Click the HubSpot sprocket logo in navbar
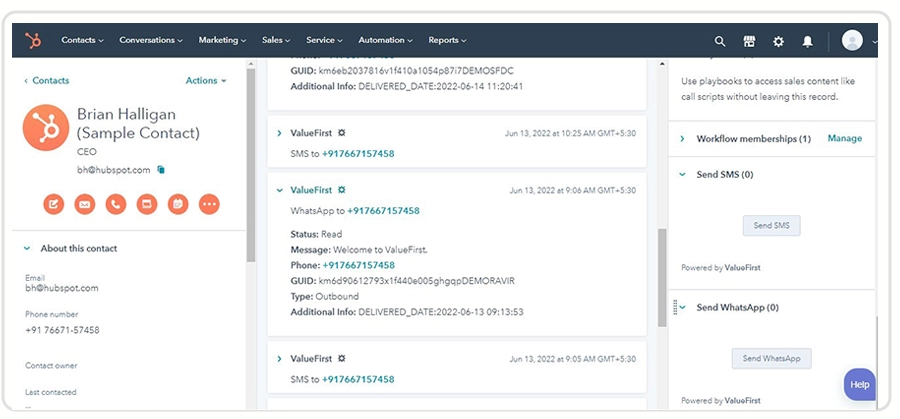The height and width of the screenshot is (419, 900). point(33,40)
